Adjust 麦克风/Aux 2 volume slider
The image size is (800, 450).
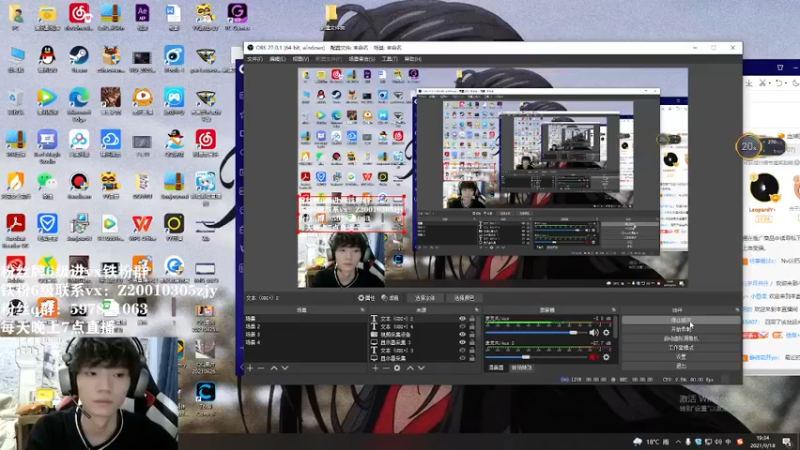[535, 357]
